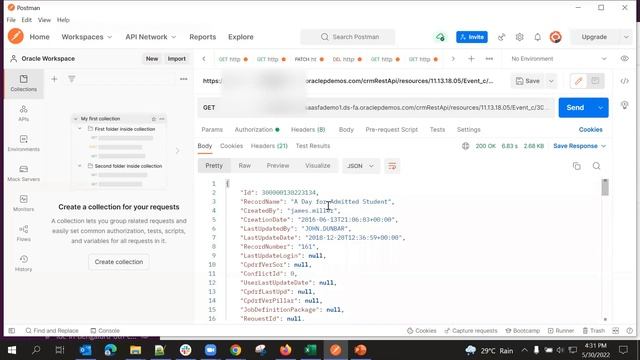The width and height of the screenshot is (640, 360).
Task: Open the notifications bell
Action: (538, 37)
